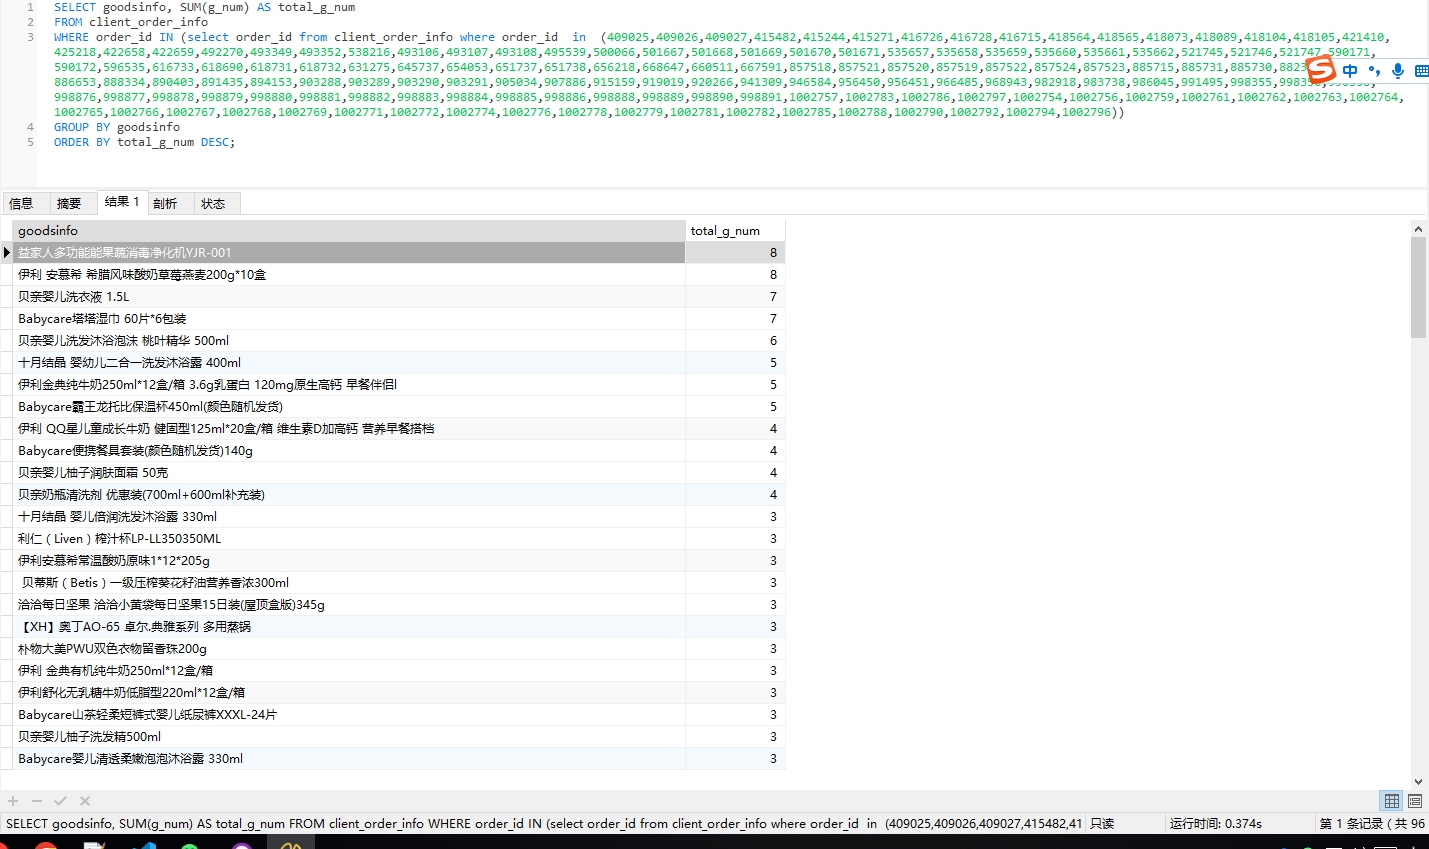The width and height of the screenshot is (1429, 849).
Task: Click the plus add record icon
Action: pos(13,801)
